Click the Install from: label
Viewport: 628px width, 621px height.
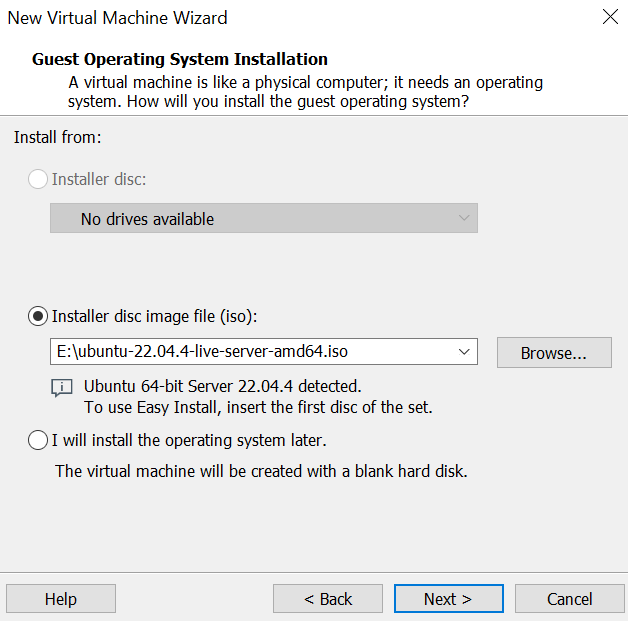coord(58,137)
